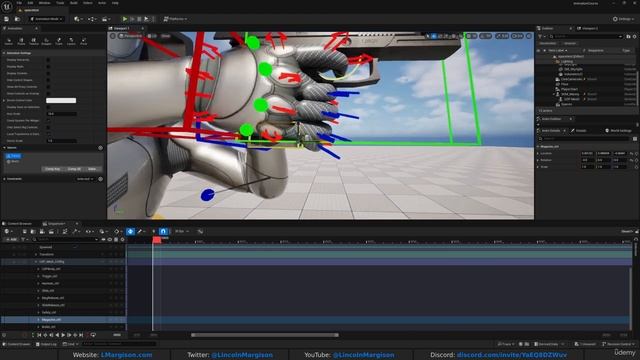Toggle the Display Hierarchy checkbox
Image resolution: width=640 pixels, height=360 pixels.
(48, 60)
